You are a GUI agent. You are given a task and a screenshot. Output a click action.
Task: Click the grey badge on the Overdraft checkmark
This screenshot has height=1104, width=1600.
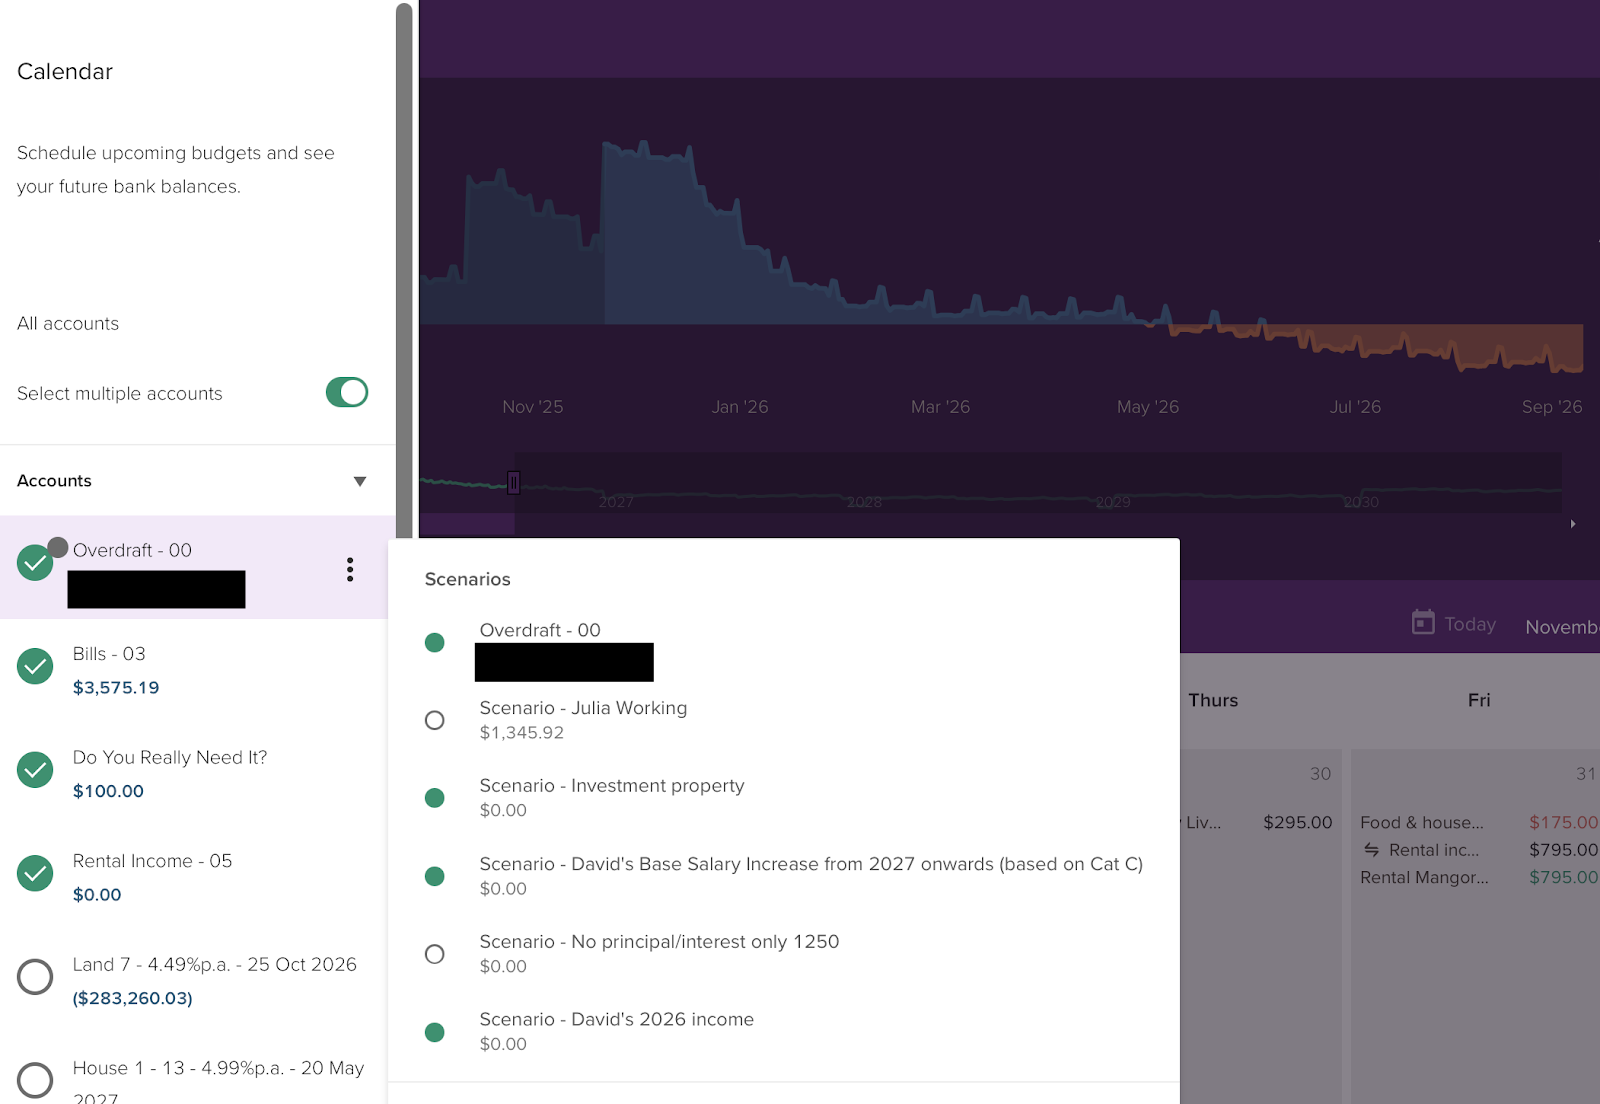point(58,547)
